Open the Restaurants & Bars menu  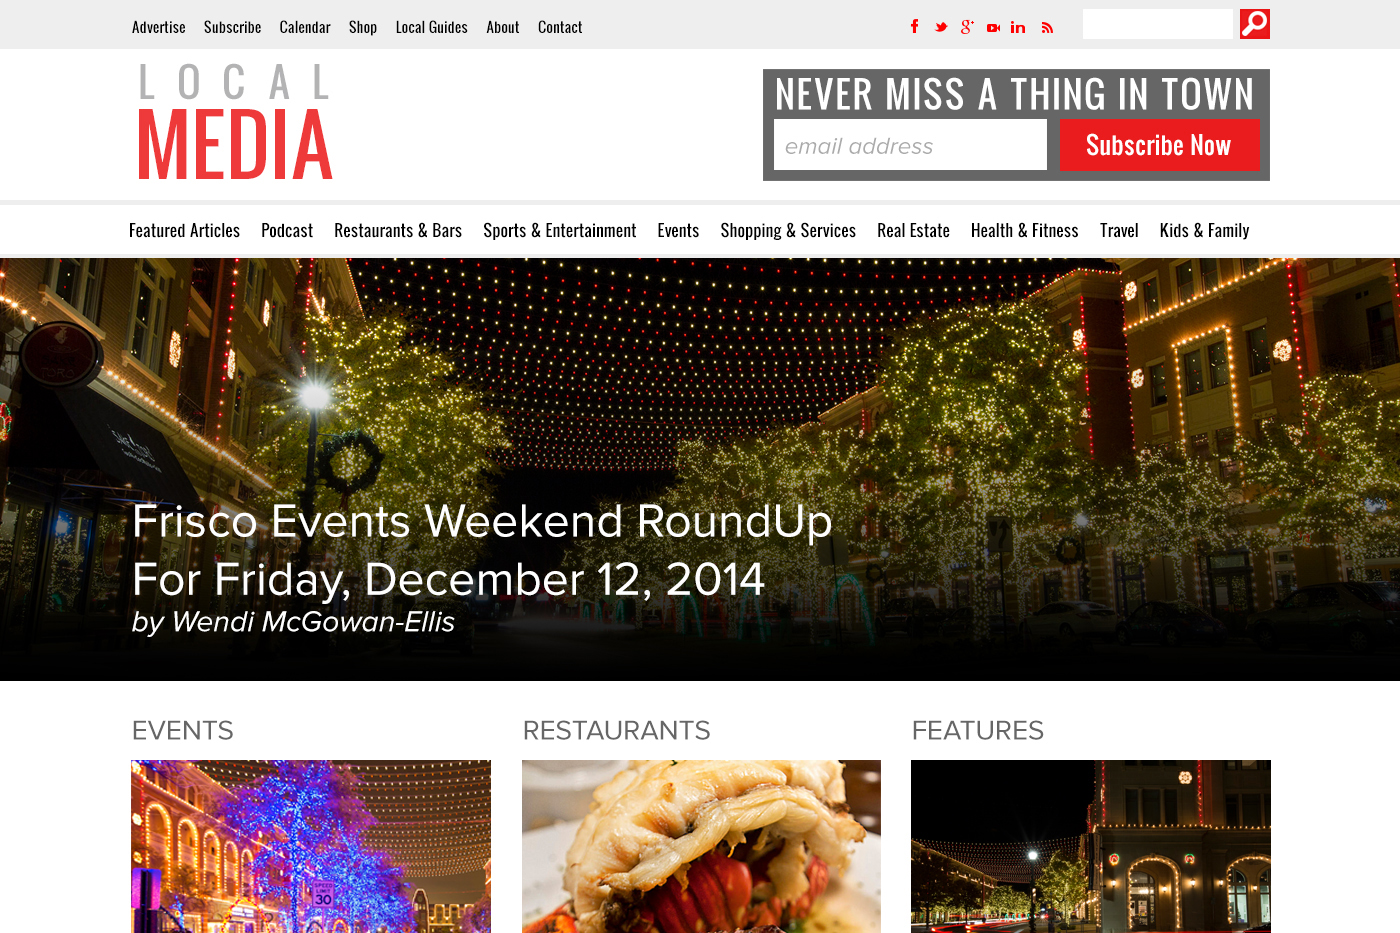[x=398, y=230]
